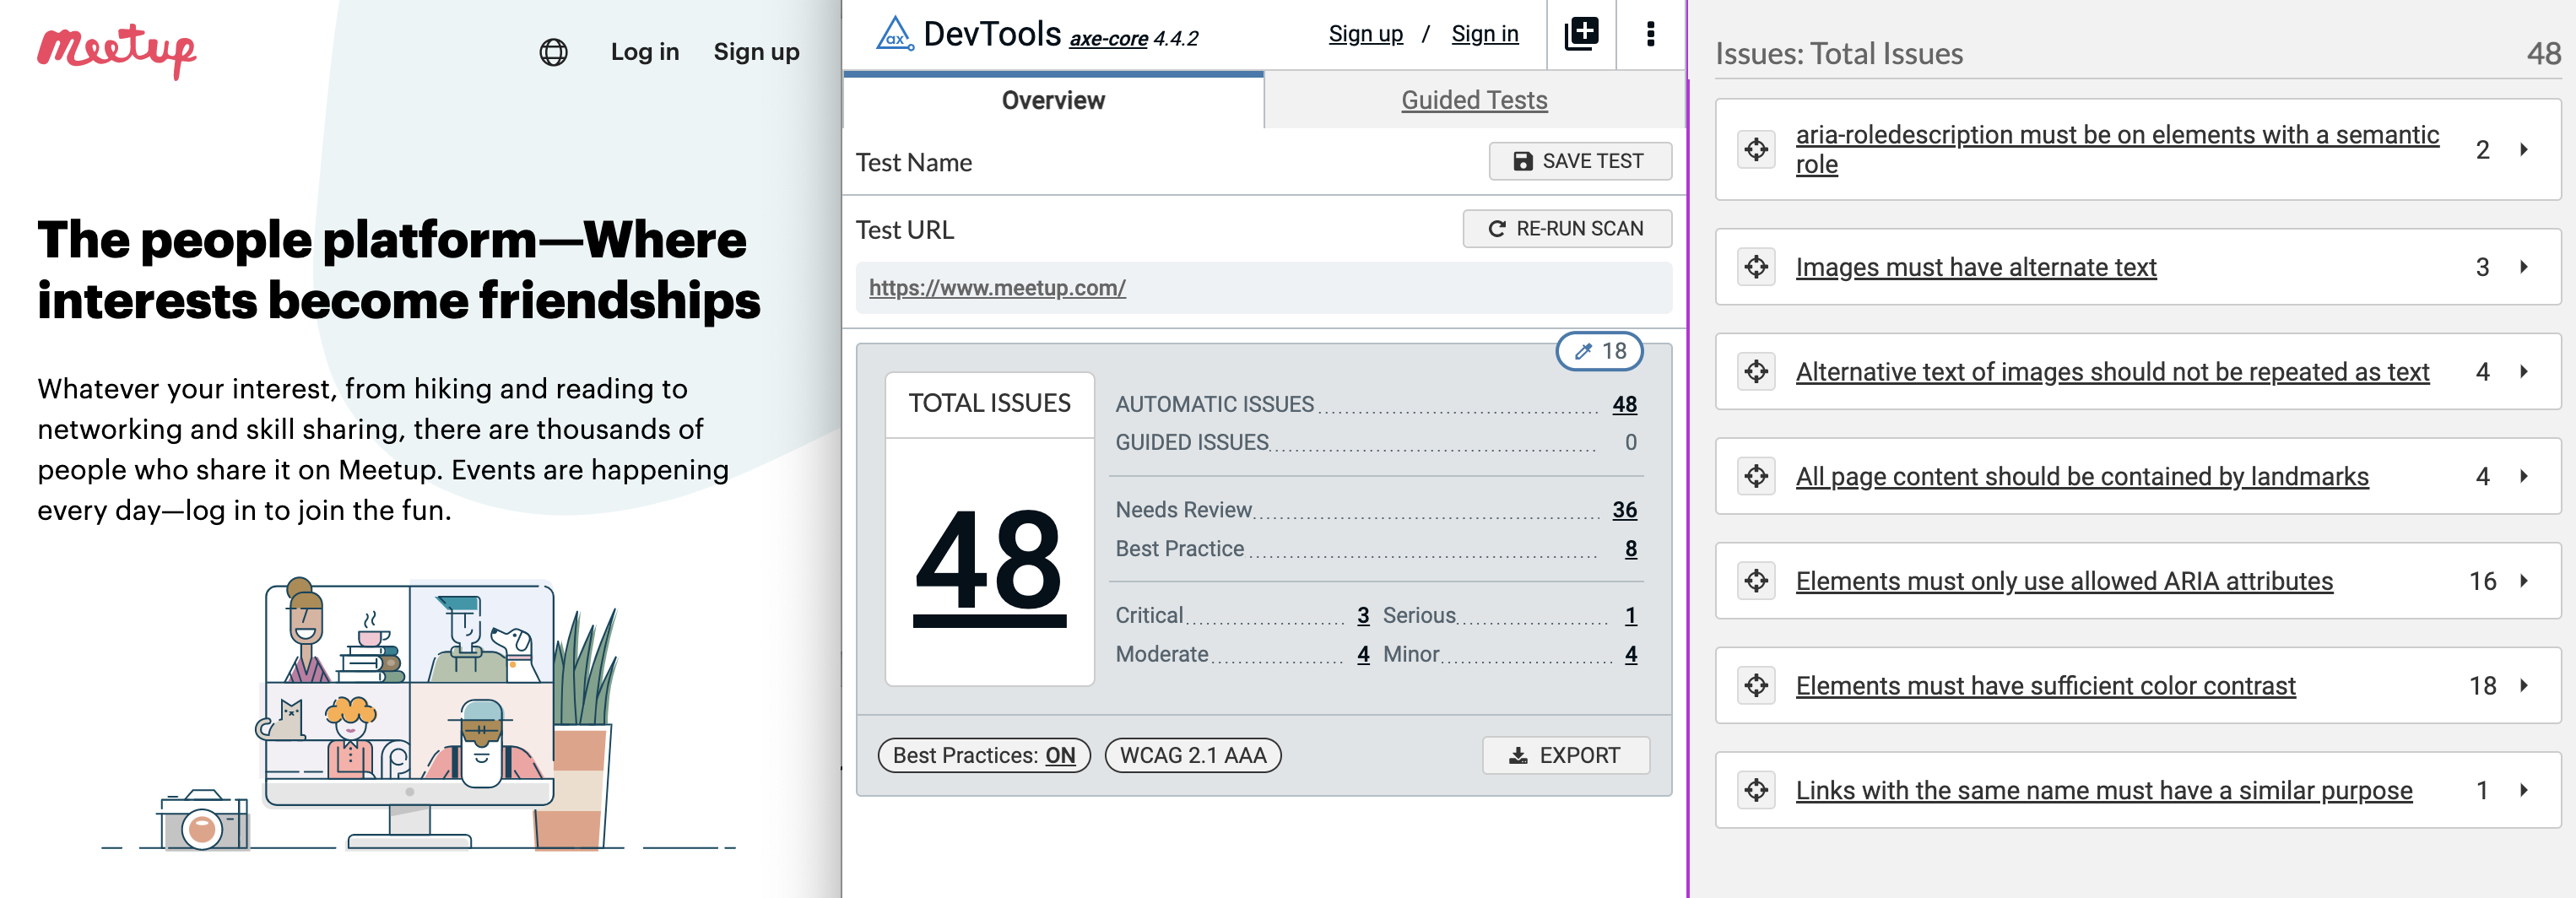Highlight All page content landmarks issue icon
Screen dimensions: 2576x898
click(1756, 476)
